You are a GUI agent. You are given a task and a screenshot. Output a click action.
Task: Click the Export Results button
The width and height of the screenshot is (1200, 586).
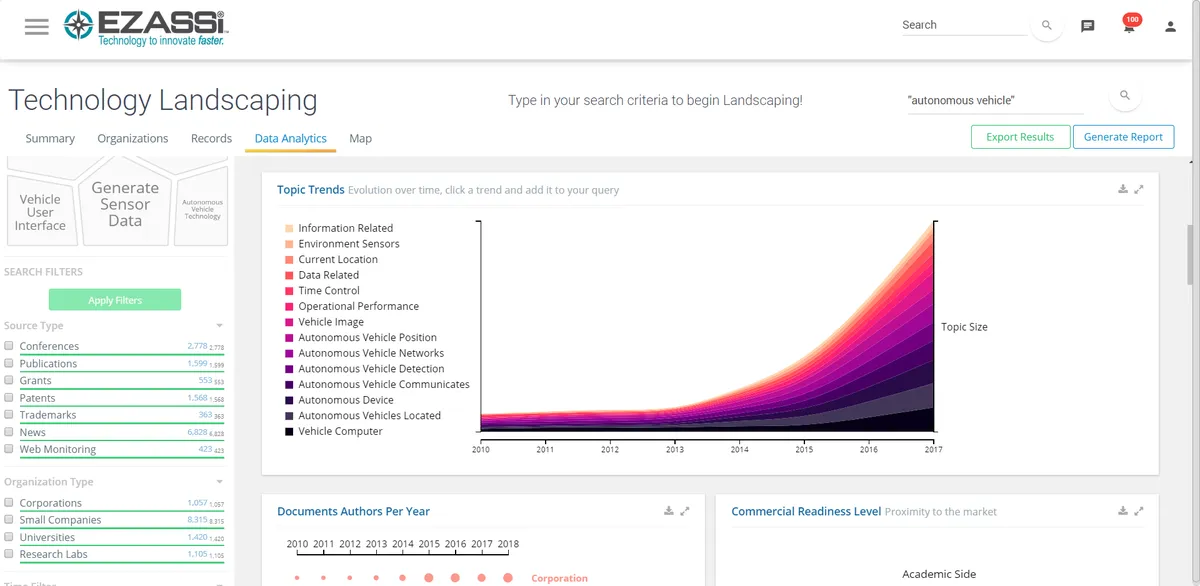1020,137
